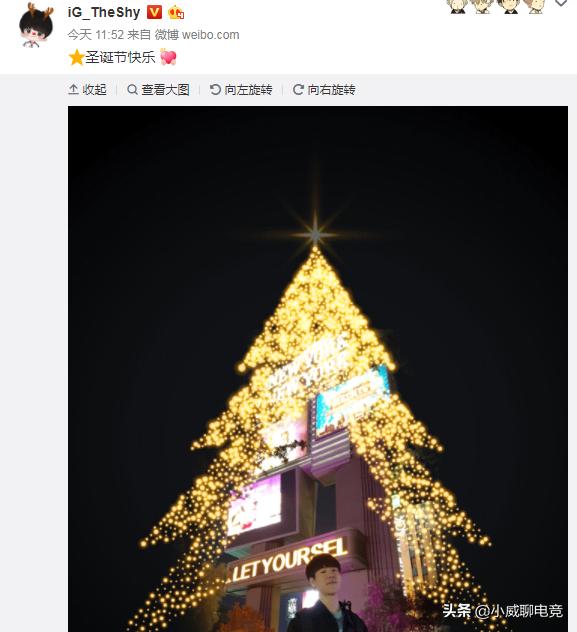577x632 pixels.
Task: Click the yellow star emoji in post
Action: pos(76,57)
